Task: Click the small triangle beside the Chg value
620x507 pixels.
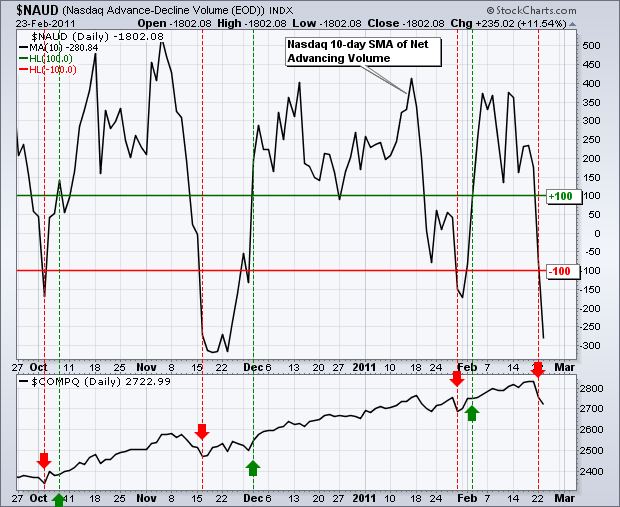Action: 572,24
